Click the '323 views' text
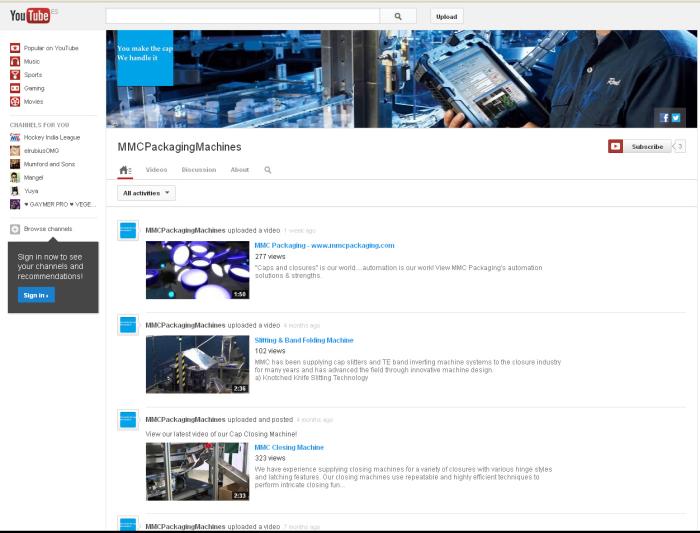Image resolution: width=700 pixels, height=533 pixels. [x=270, y=458]
